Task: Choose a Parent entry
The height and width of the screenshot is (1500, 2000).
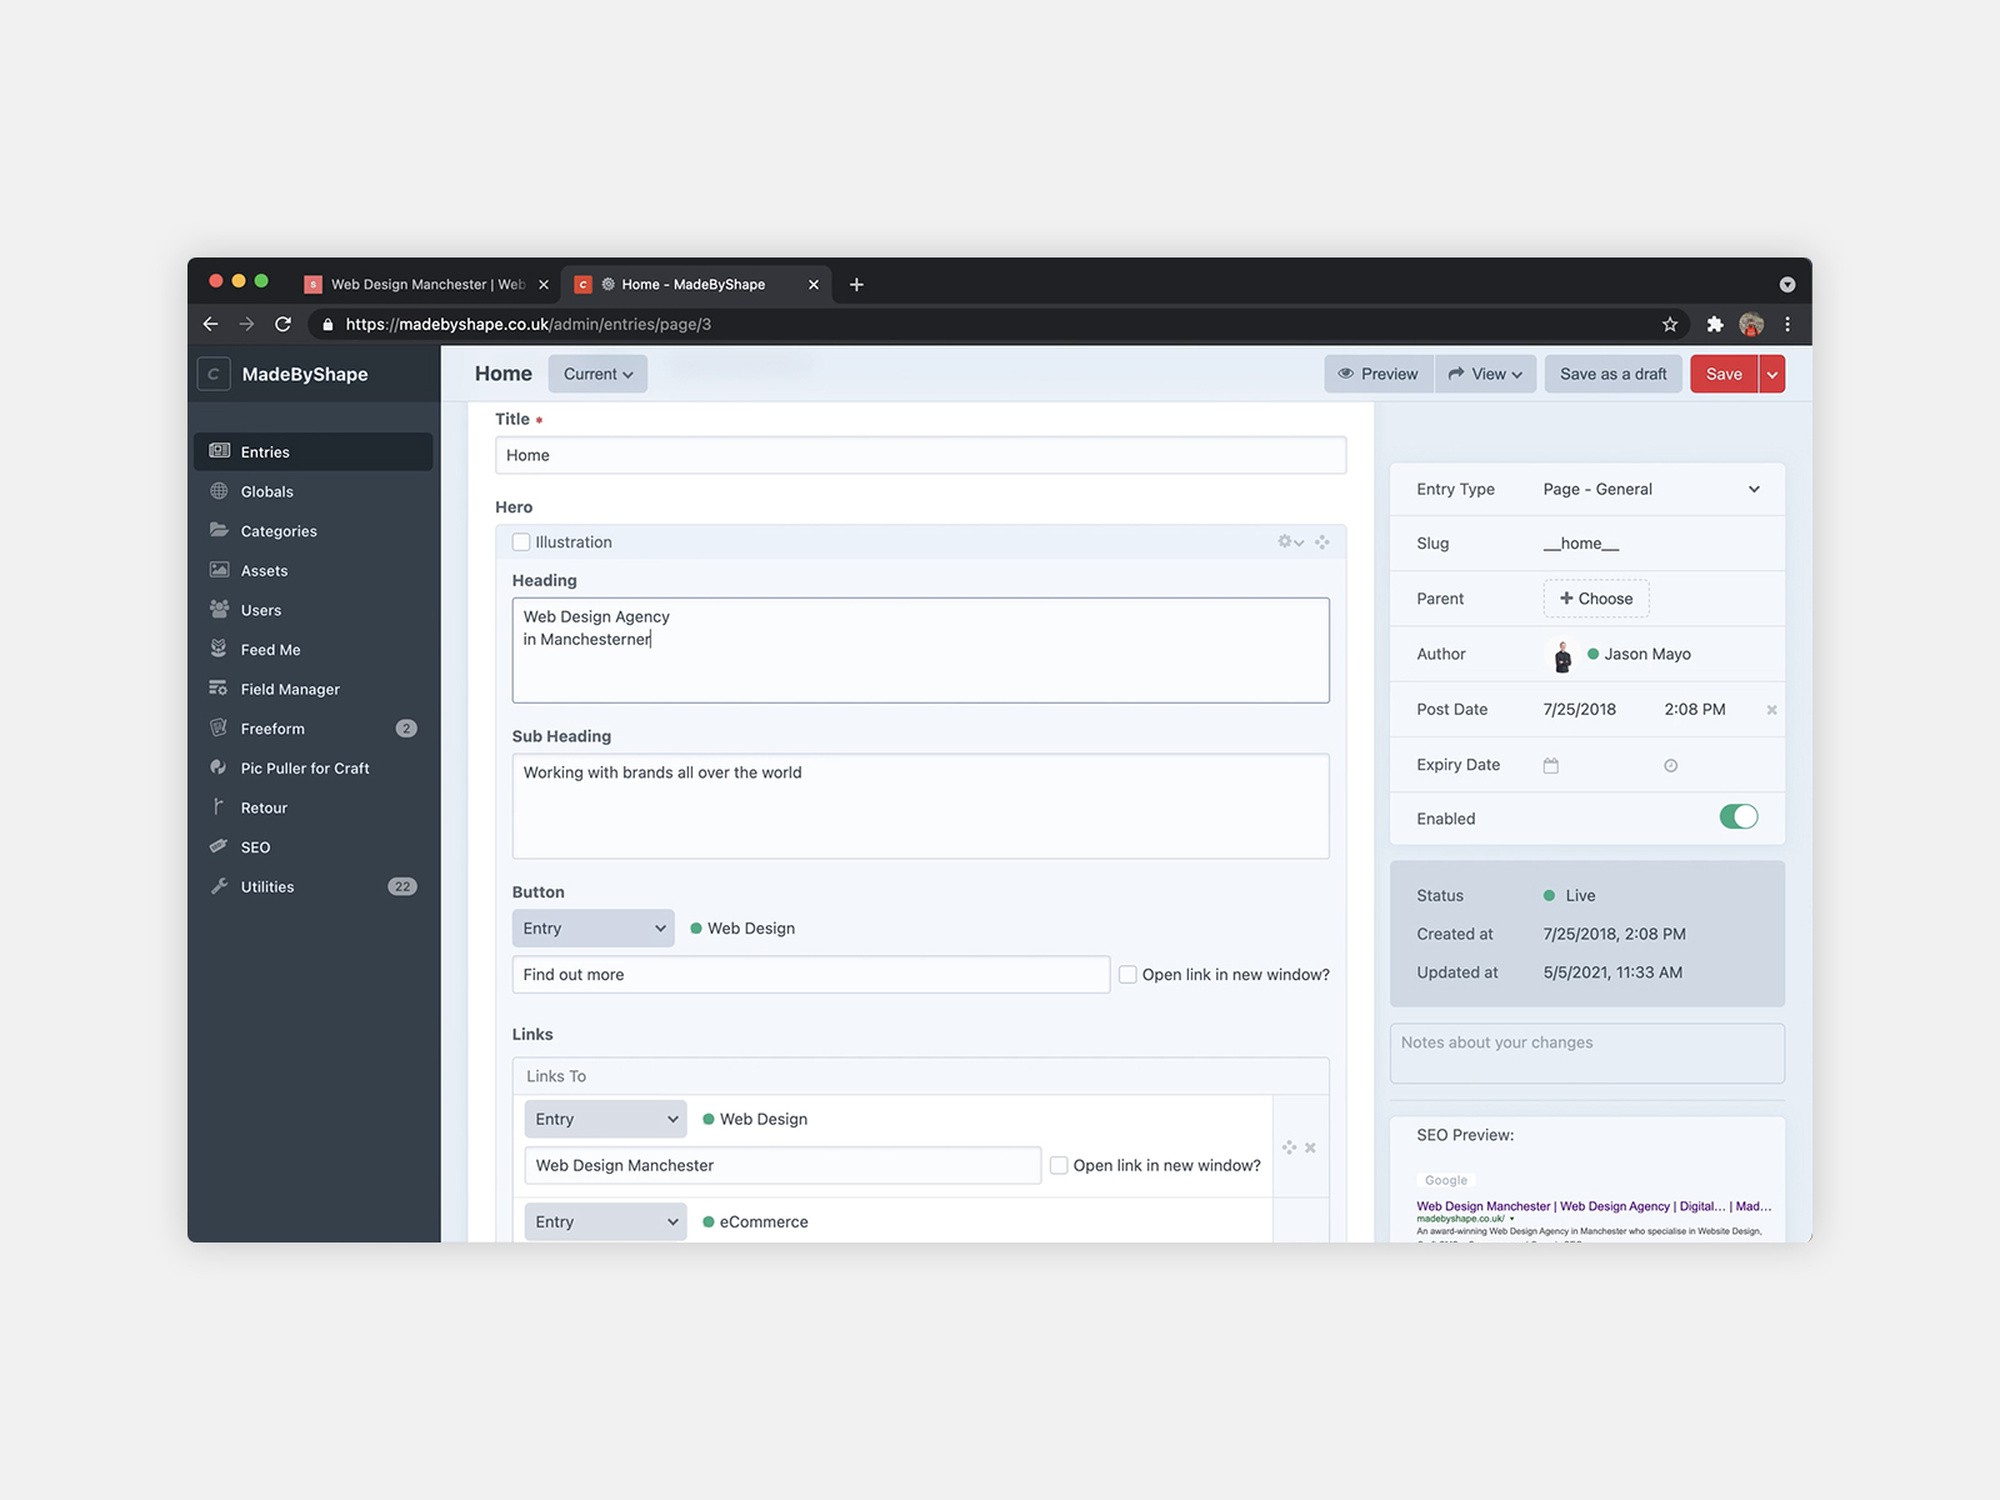Action: pos(1596,598)
